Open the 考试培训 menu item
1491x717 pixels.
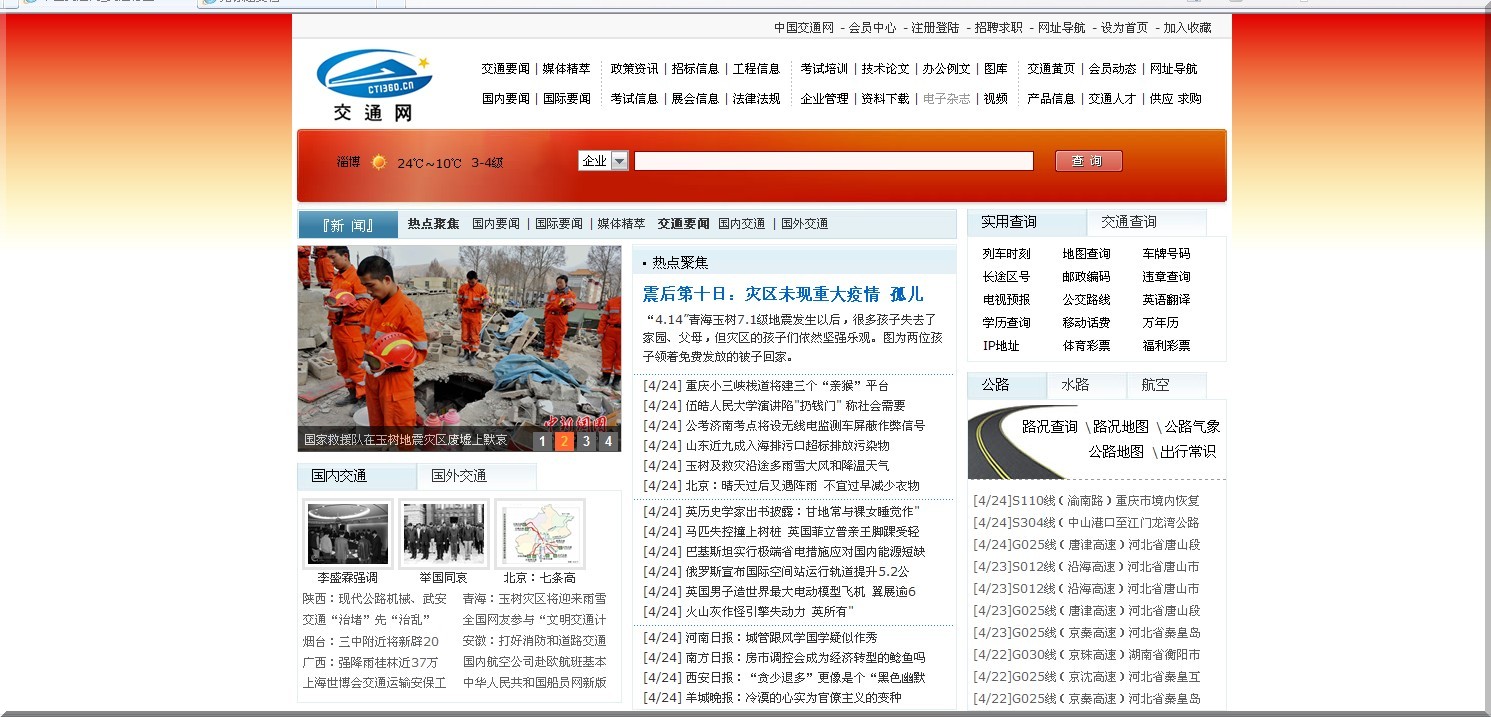(823, 70)
